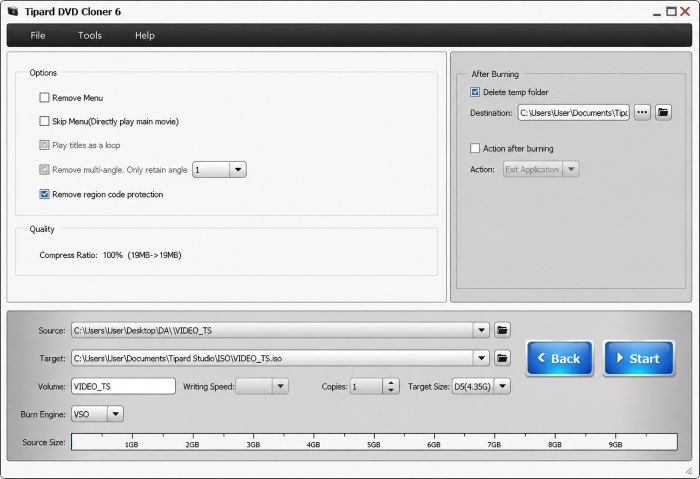
Task: Maximize the Tipard DVD Cloner window
Action: (x=671, y=11)
